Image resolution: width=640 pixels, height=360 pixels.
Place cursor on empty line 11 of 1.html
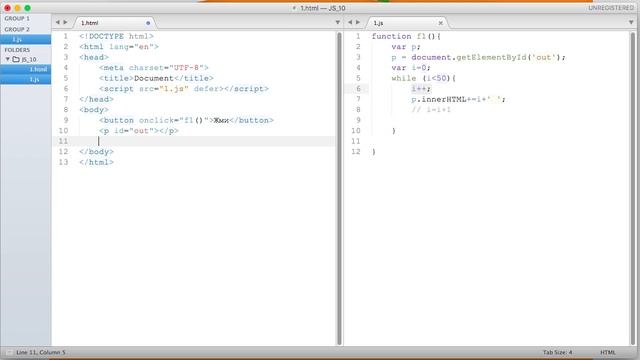(194, 141)
